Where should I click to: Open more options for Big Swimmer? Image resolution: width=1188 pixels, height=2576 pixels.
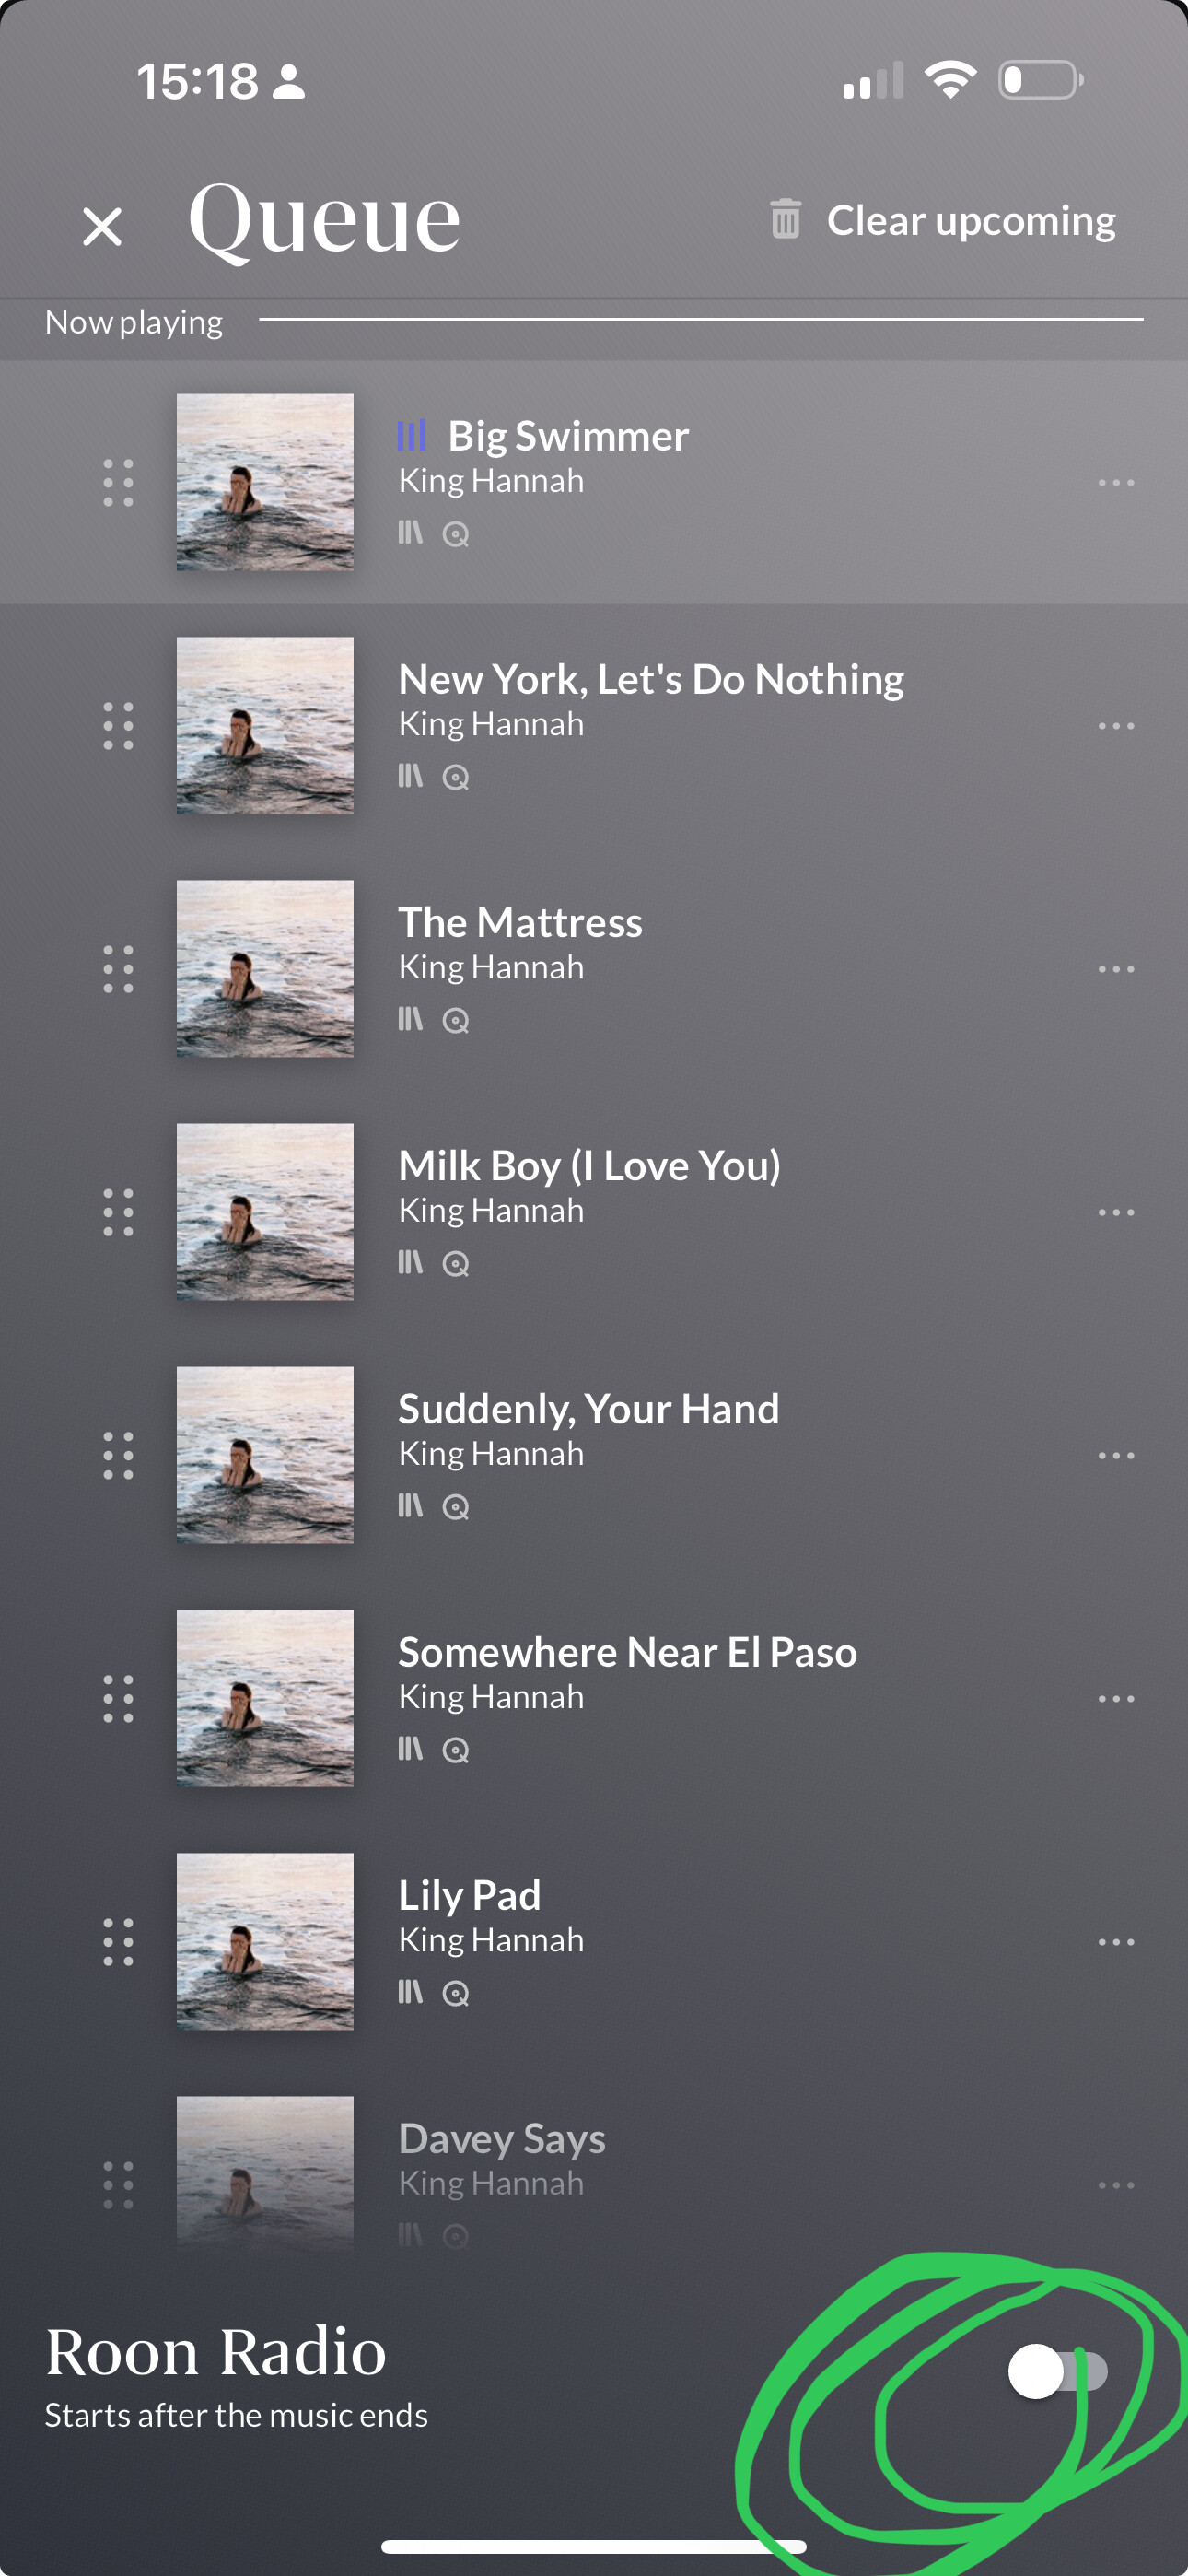click(x=1116, y=483)
